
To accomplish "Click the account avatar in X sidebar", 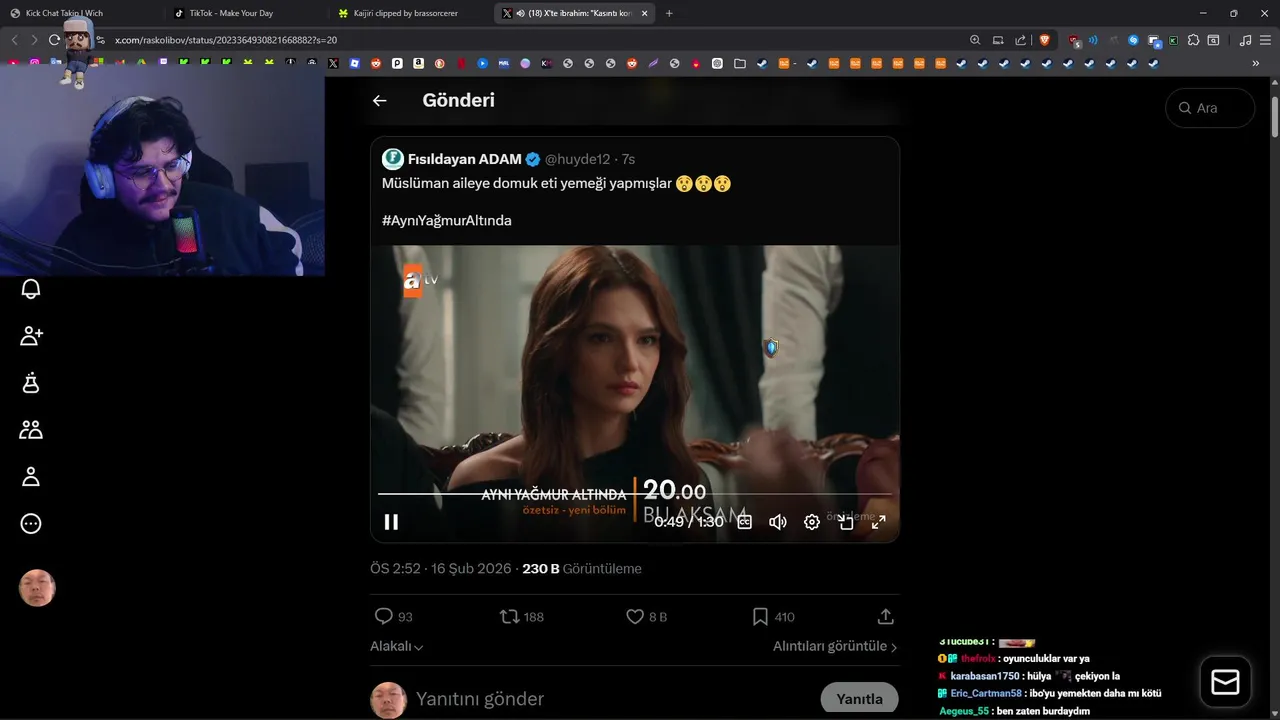I will tap(37, 588).
